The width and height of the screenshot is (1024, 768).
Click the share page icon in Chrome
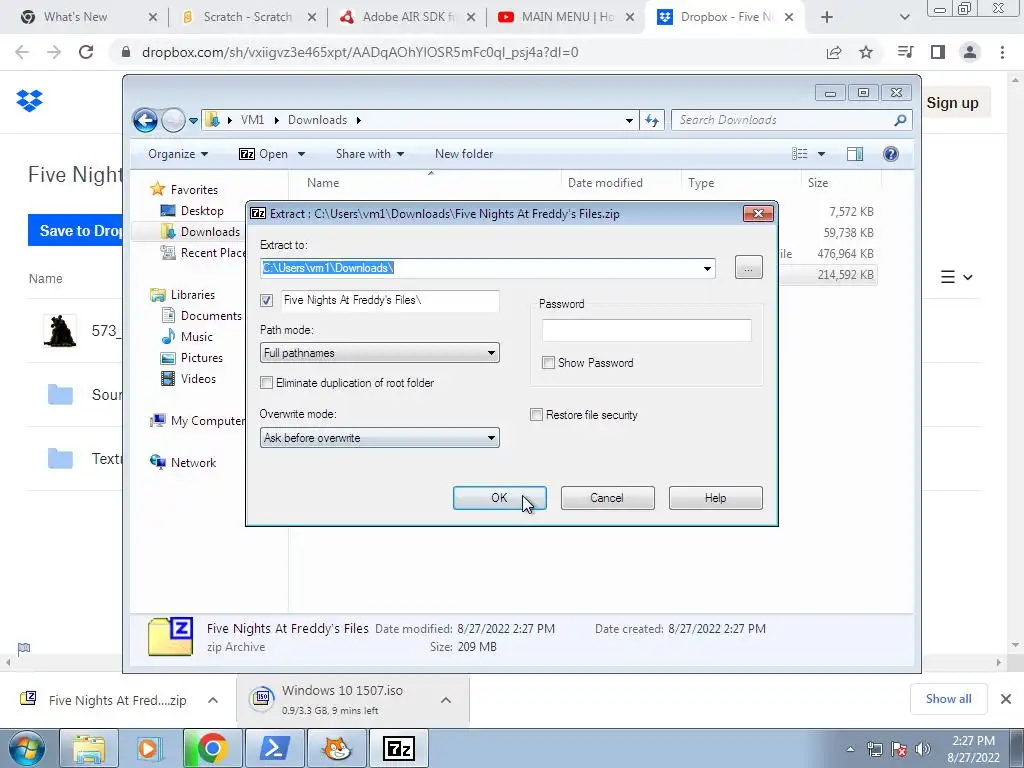coord(834,52)
